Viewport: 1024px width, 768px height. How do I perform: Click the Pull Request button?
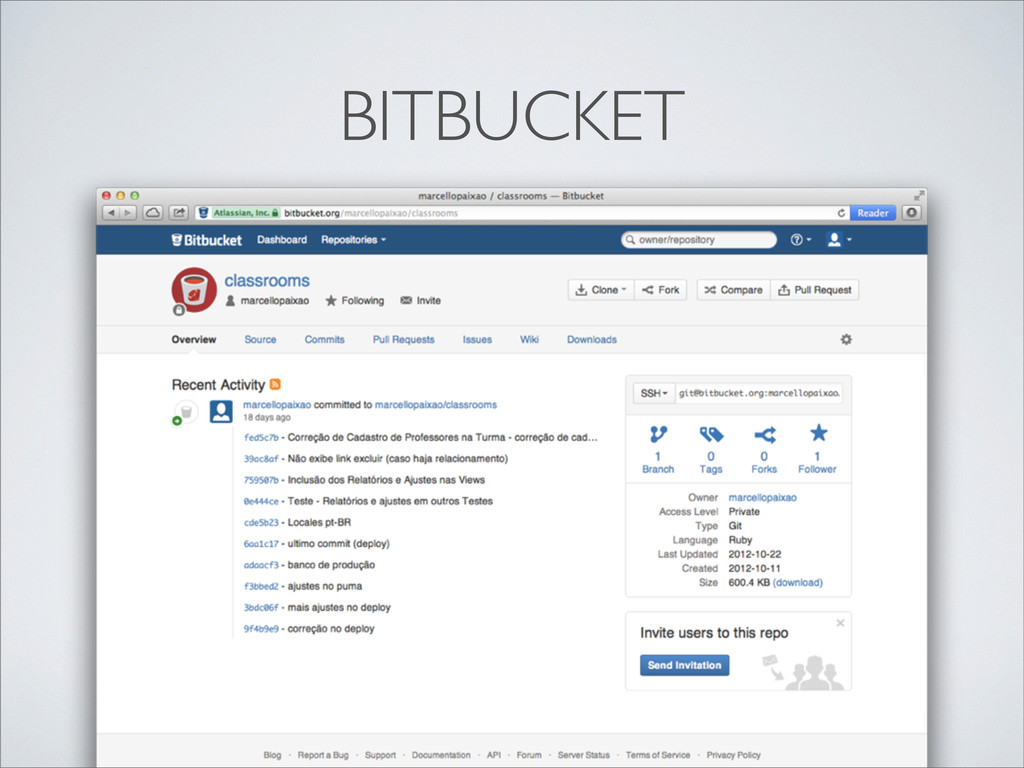click(815, 290)
